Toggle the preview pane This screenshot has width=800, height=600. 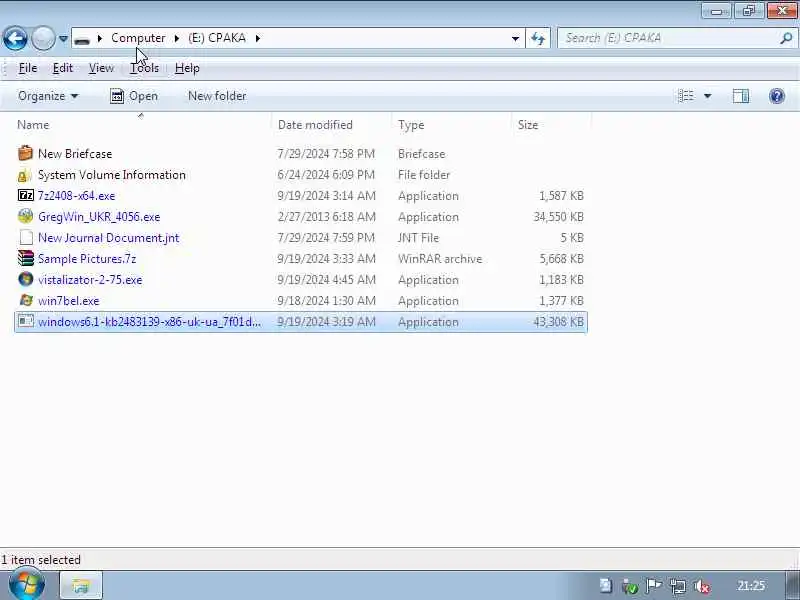click(x=741, y=96)
